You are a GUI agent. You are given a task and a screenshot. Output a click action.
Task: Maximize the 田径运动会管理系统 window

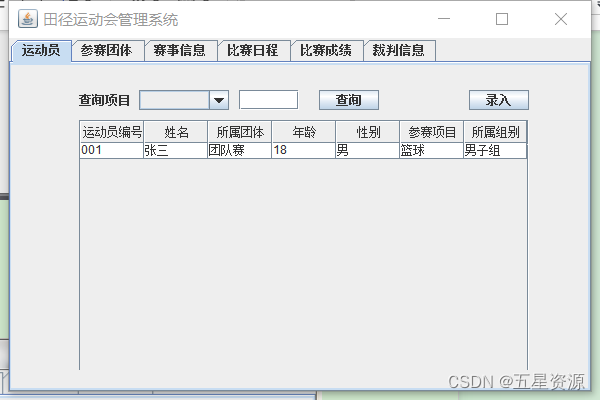click(502, 19)
